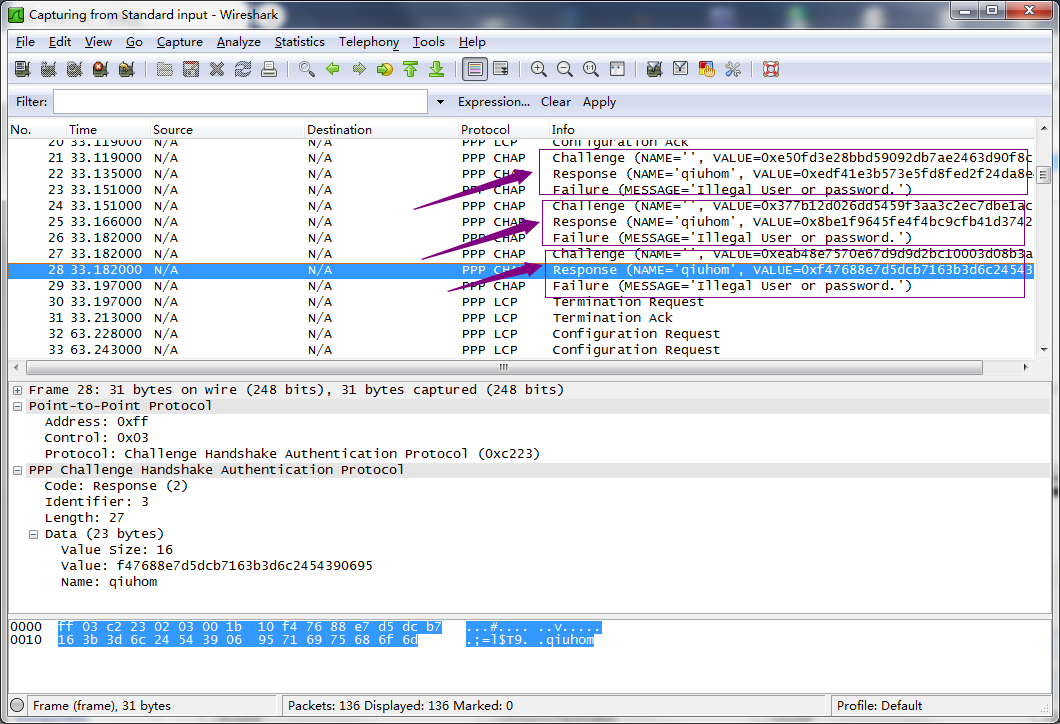Open the File menu
This screenshot has height=724, width=1060.
[25, 42]
